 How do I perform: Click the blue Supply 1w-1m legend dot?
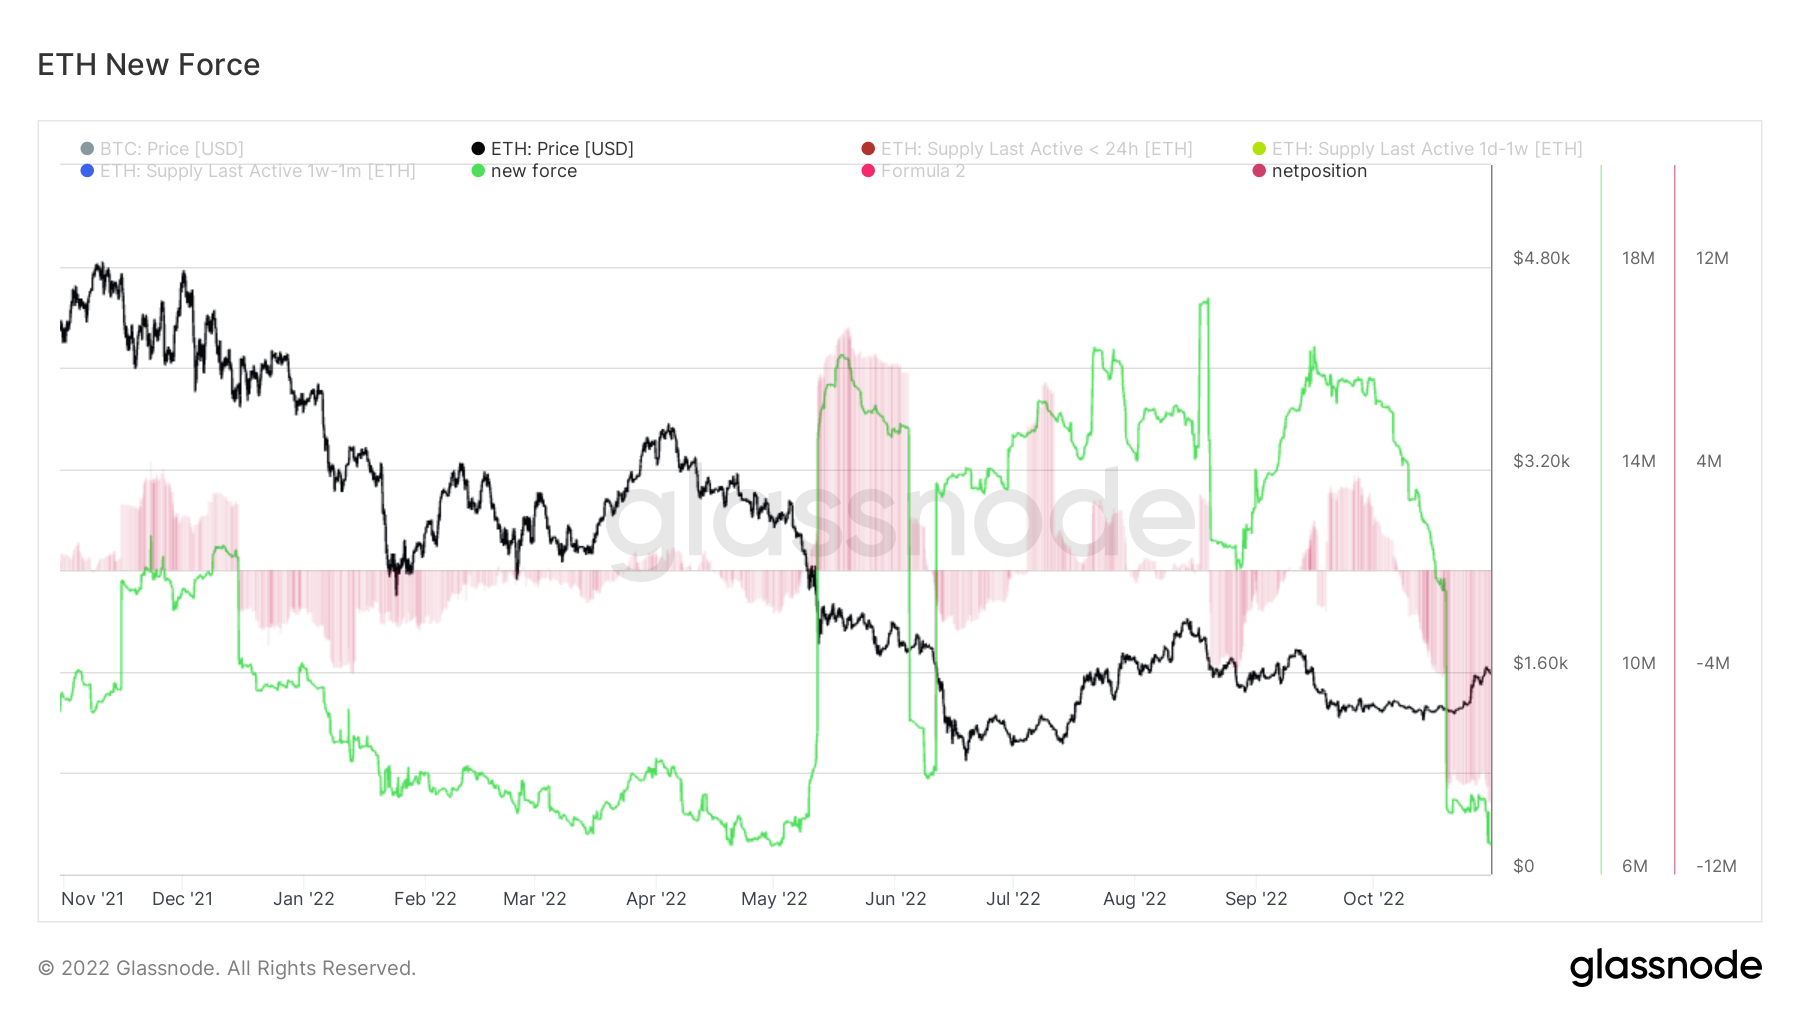pos(87,171)
